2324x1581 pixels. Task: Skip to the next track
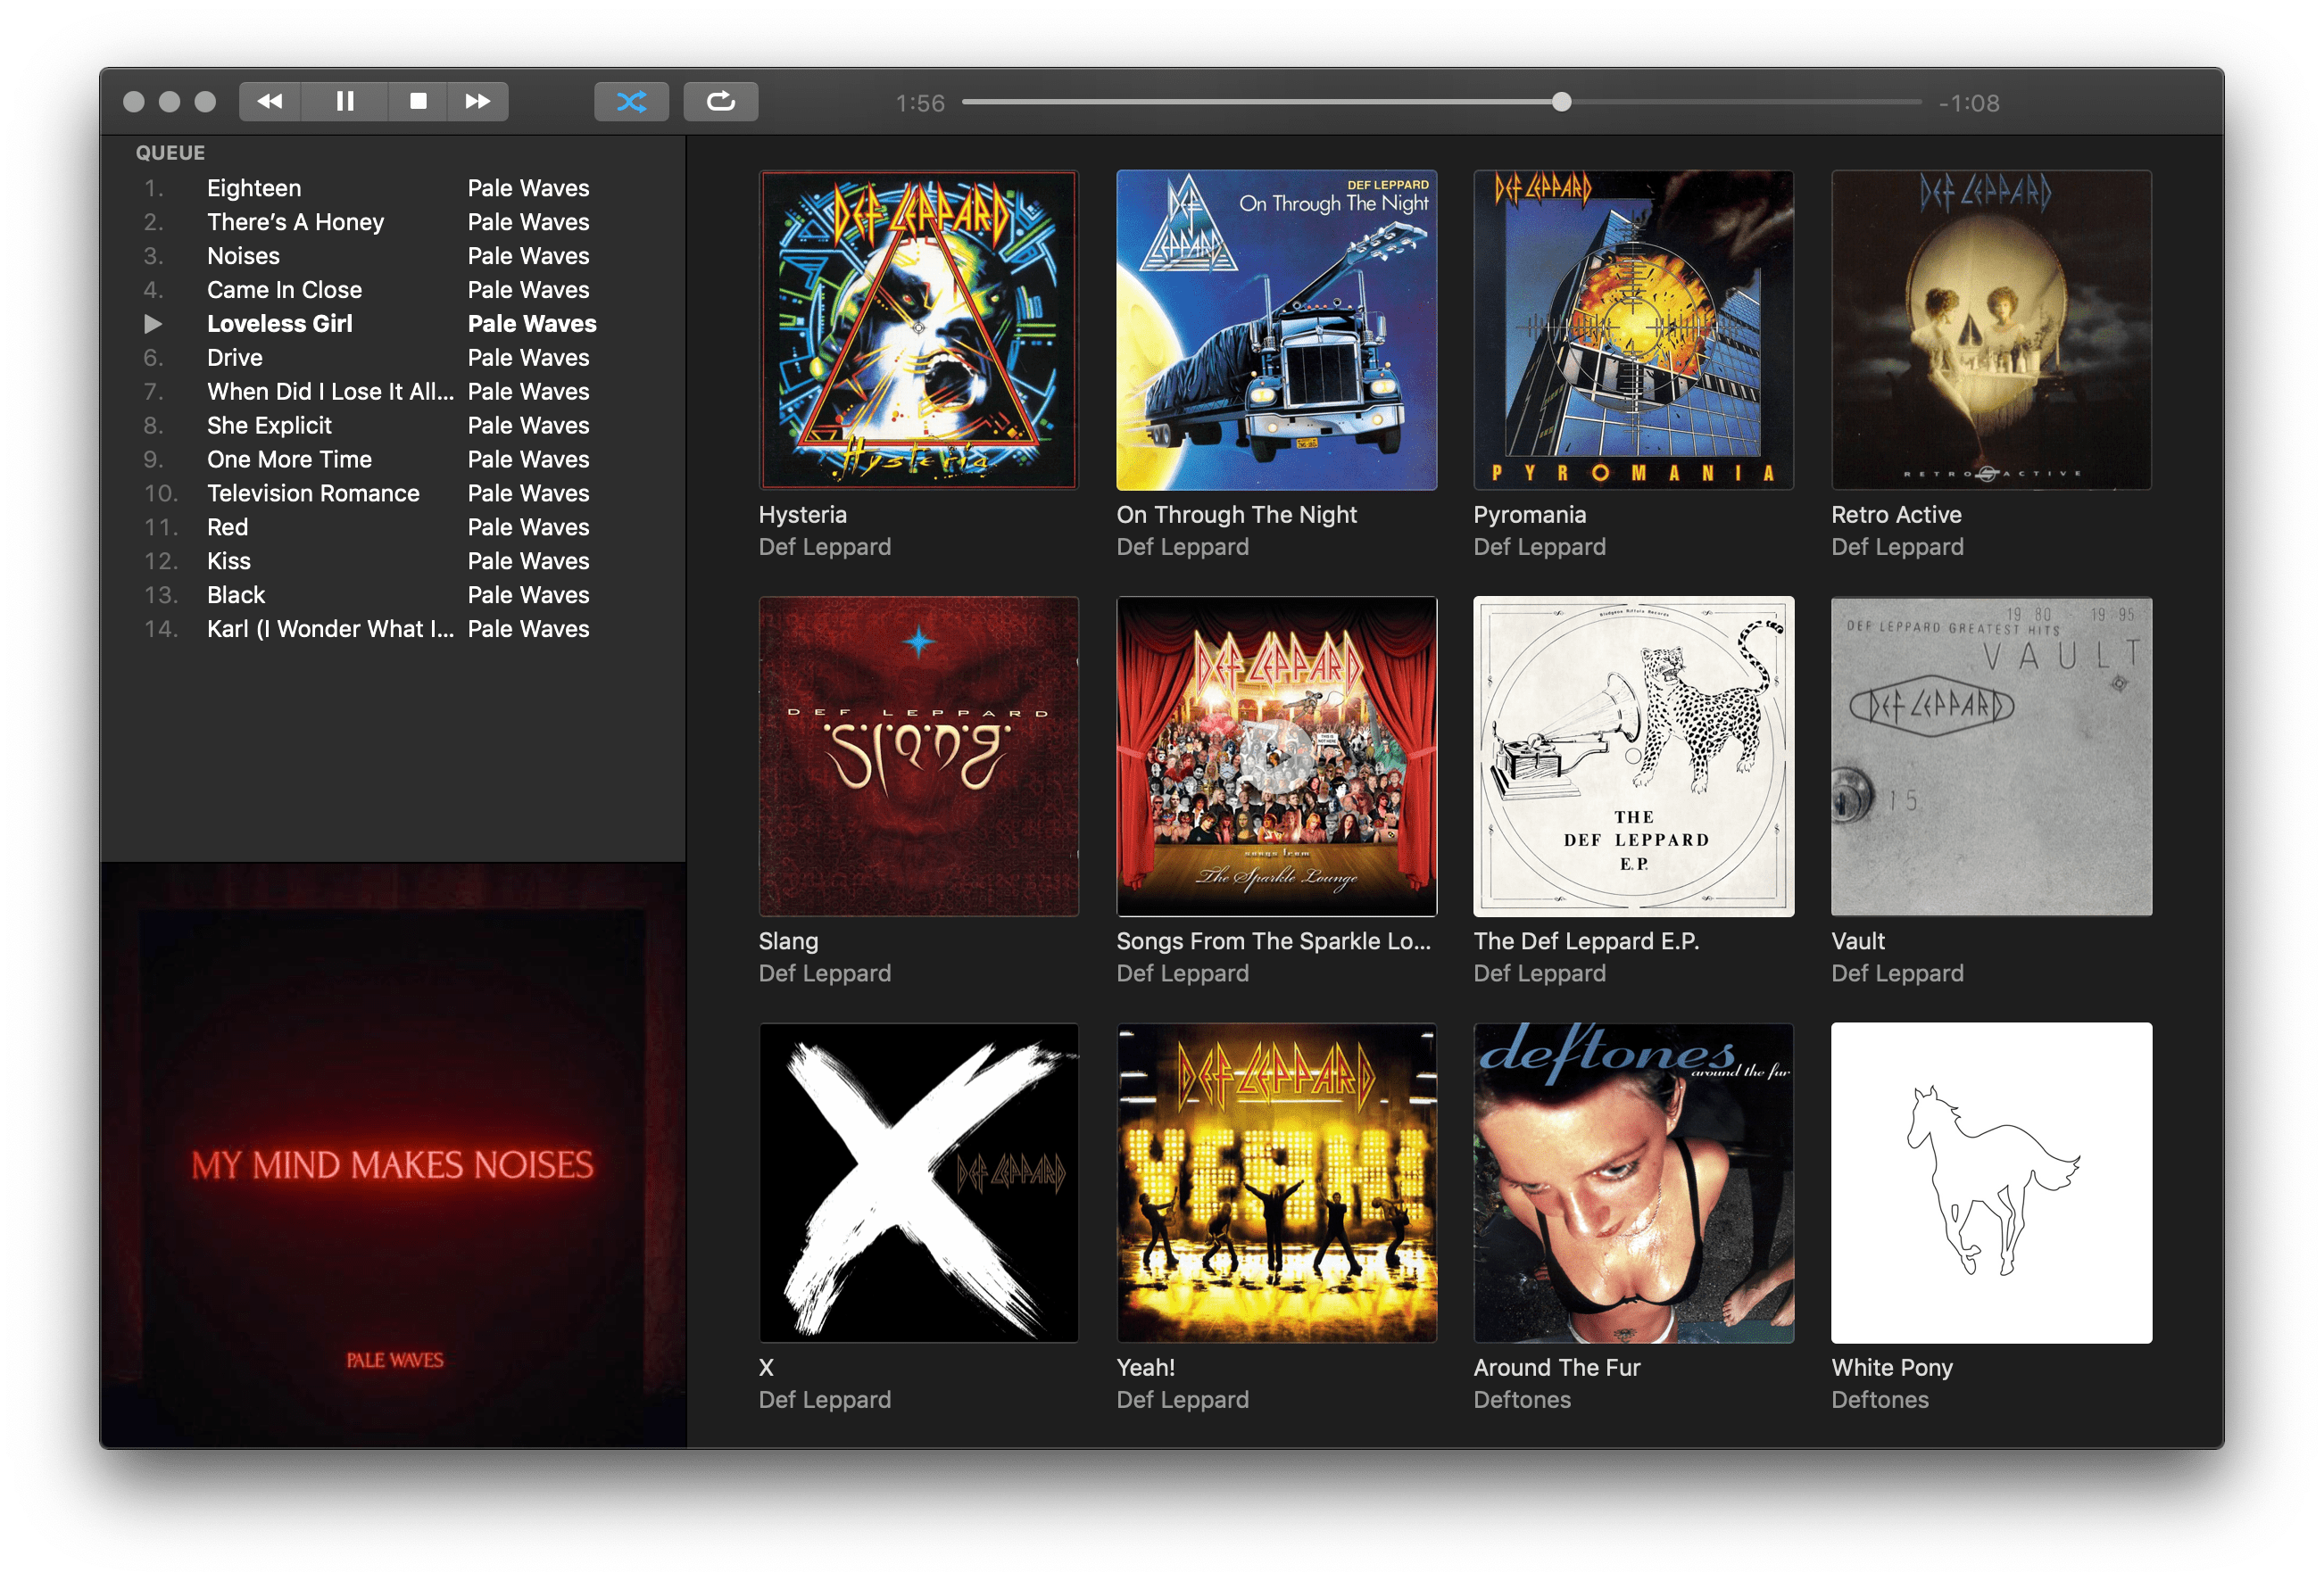point(478,101)
